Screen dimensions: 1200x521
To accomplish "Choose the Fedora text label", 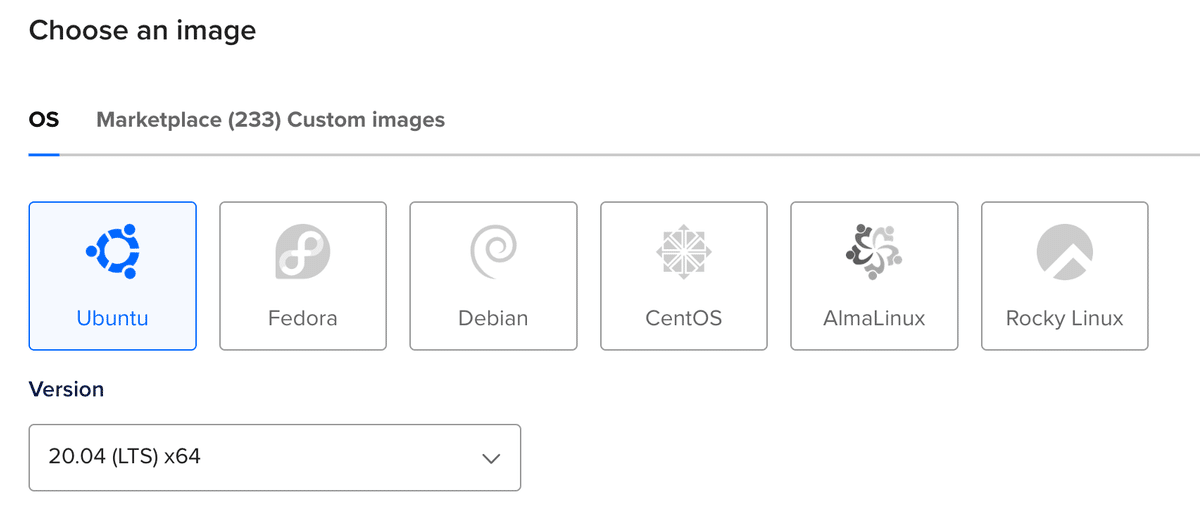I will [303, 319].
